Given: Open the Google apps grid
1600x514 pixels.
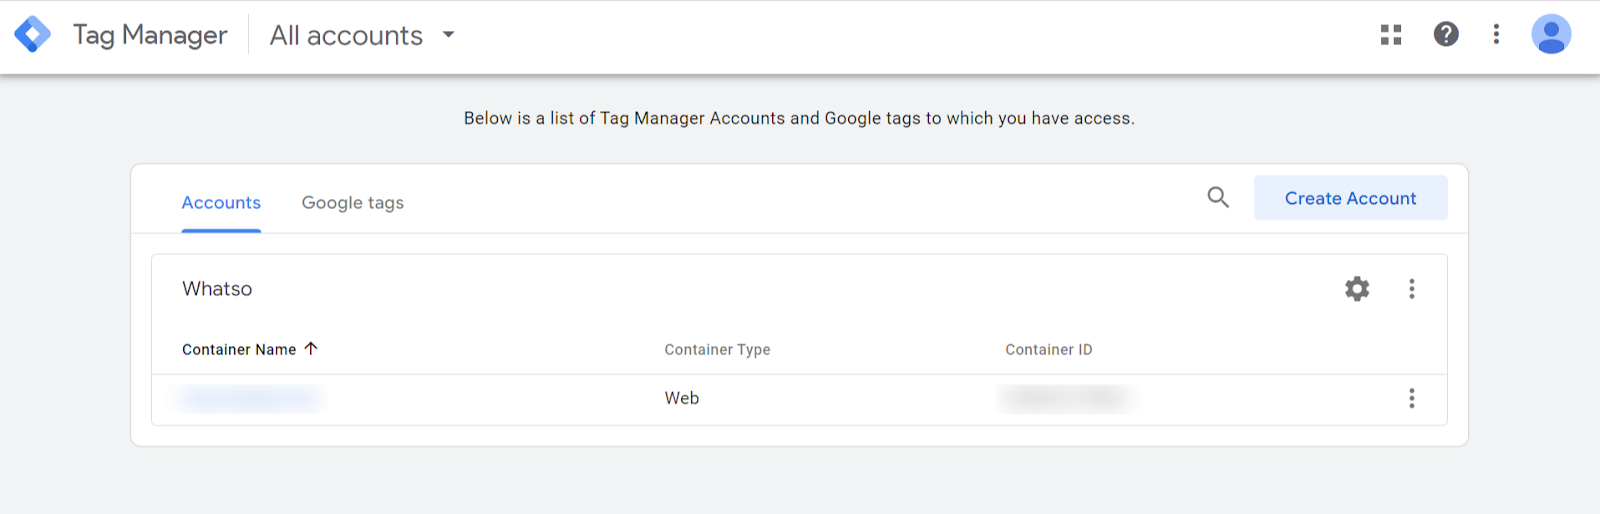Looking at the screenshot, I should pos(1391,35).
